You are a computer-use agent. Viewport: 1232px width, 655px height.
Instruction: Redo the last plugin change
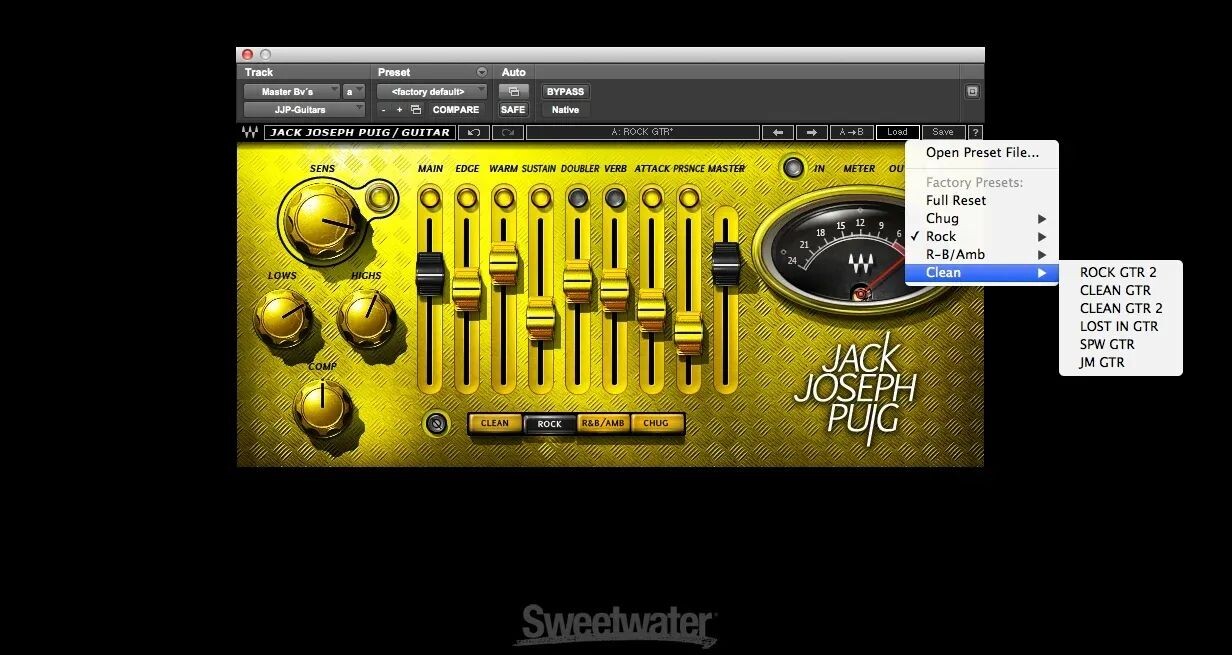coord(507,132)
